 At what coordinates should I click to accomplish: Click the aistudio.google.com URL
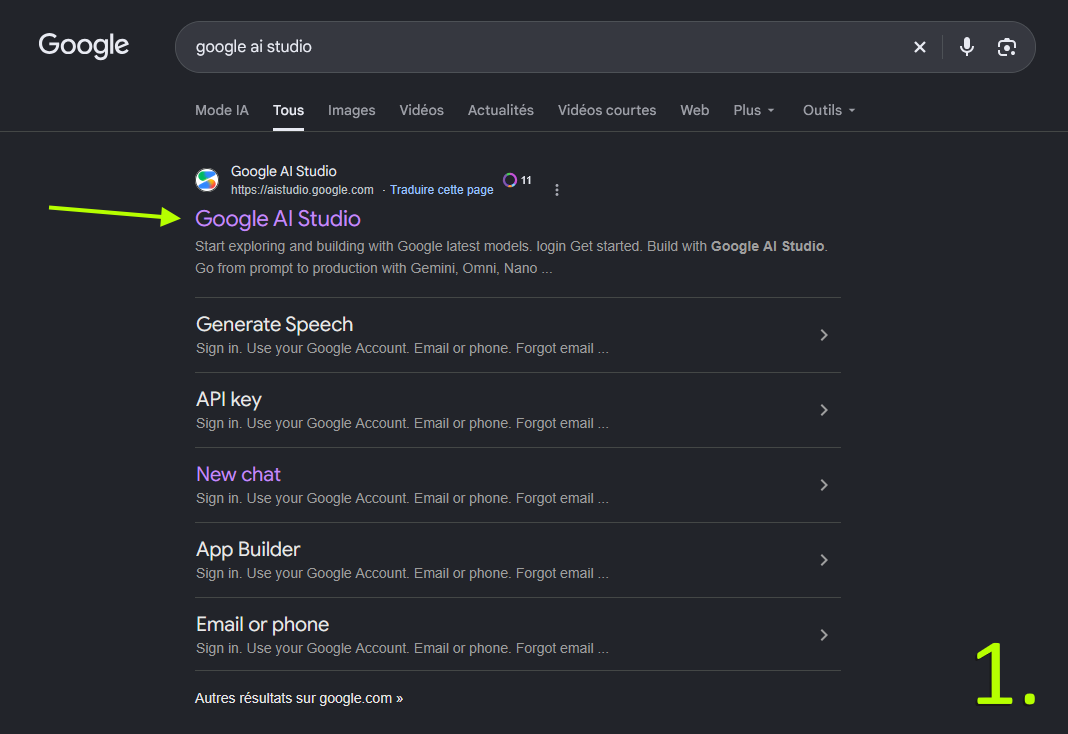(302, 190)
